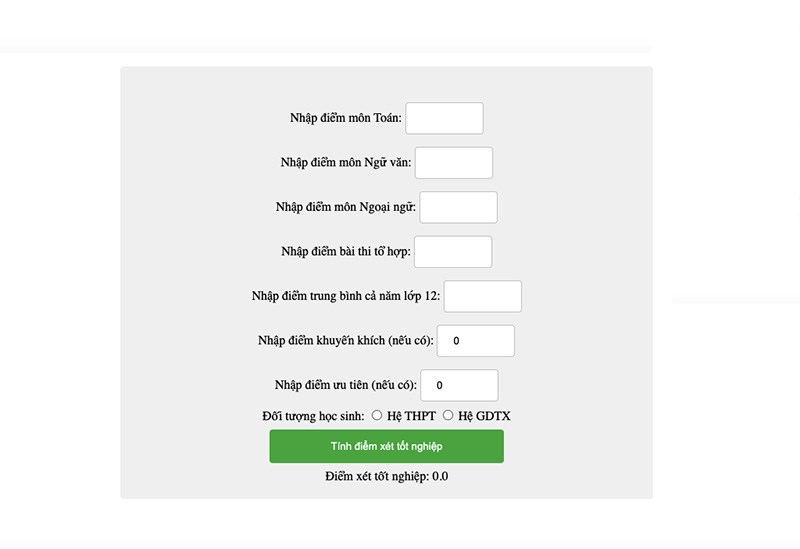Click the 'Hệ THPT' option text
The width and height of the screenshot is (800, 549).
[411, 416]
